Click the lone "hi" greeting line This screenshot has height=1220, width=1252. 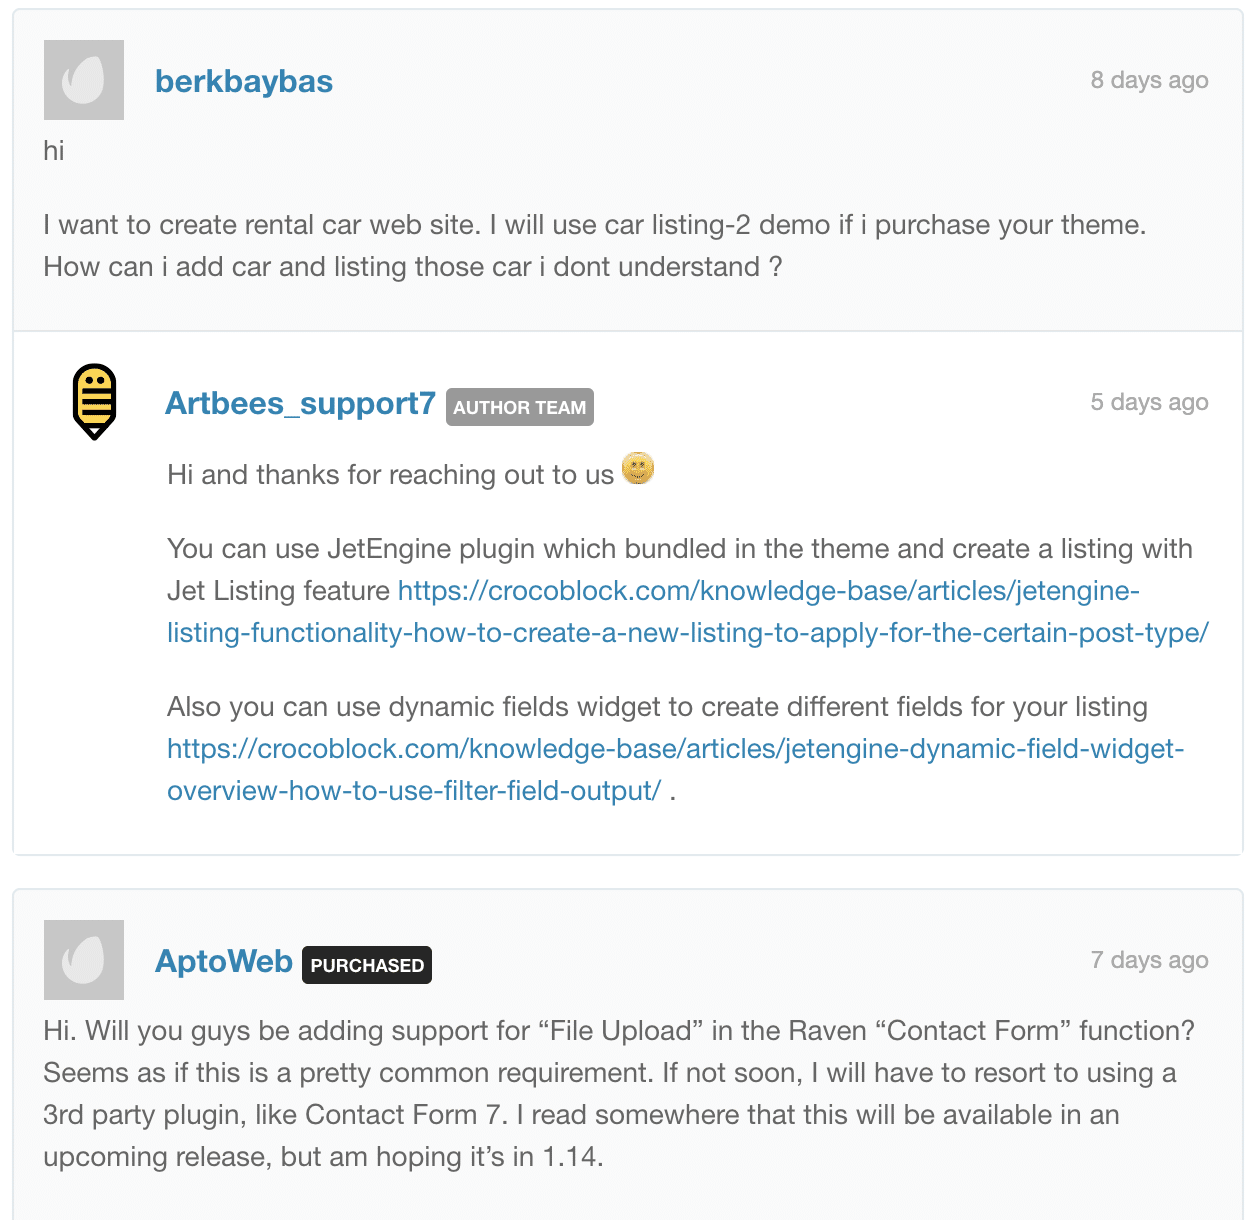click(54, 151)
